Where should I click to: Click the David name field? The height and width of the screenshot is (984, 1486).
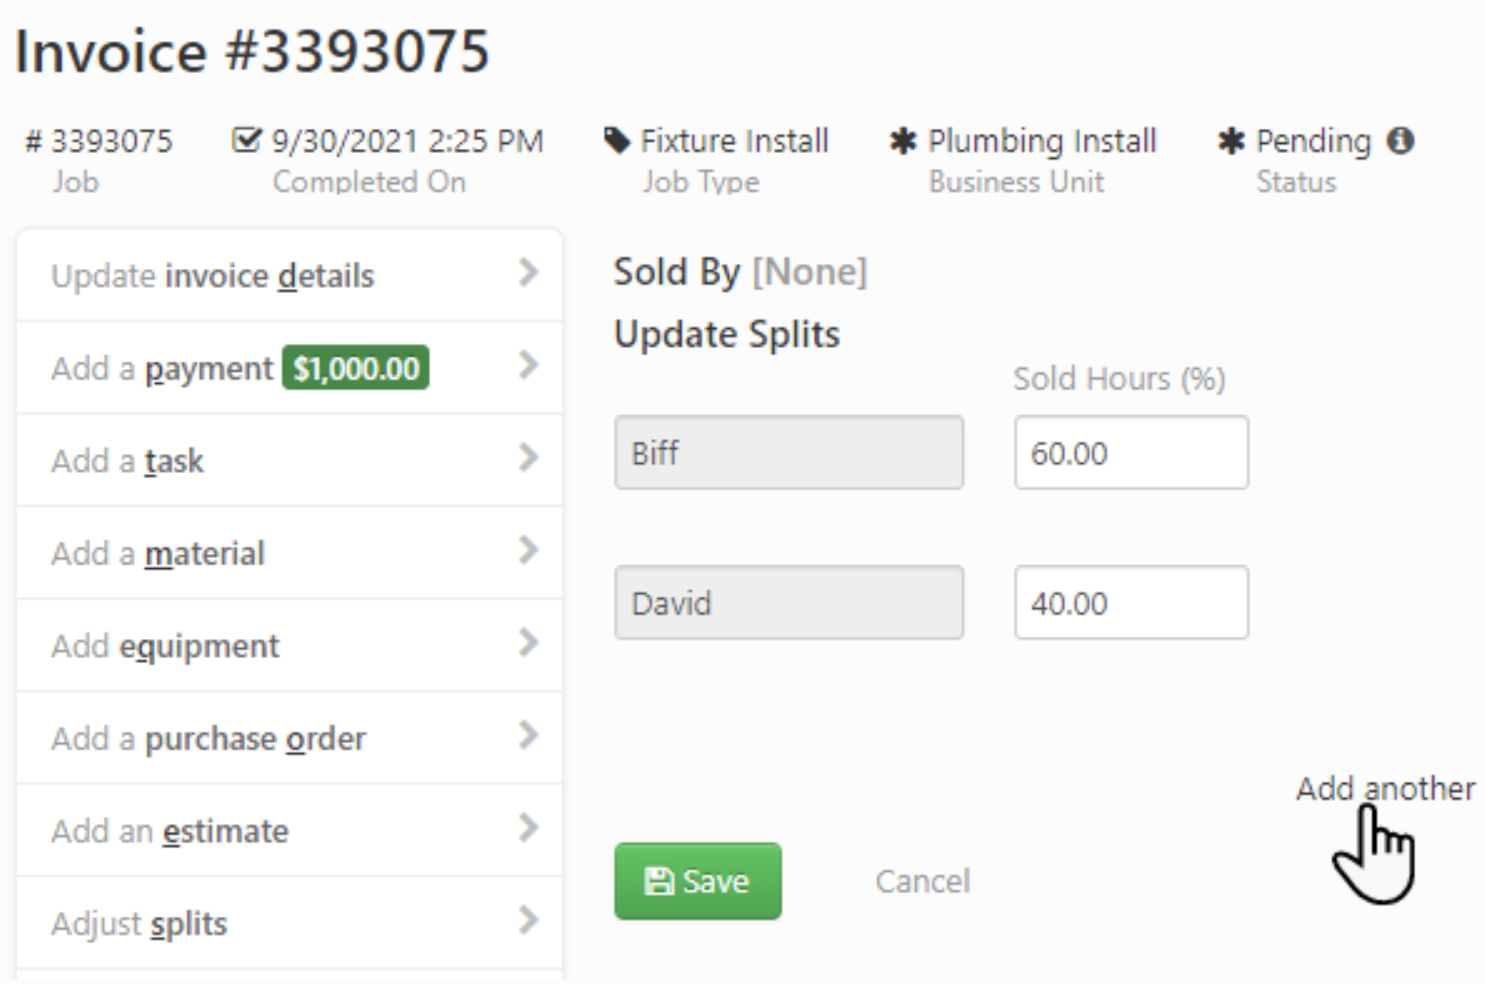click(788, 602)
